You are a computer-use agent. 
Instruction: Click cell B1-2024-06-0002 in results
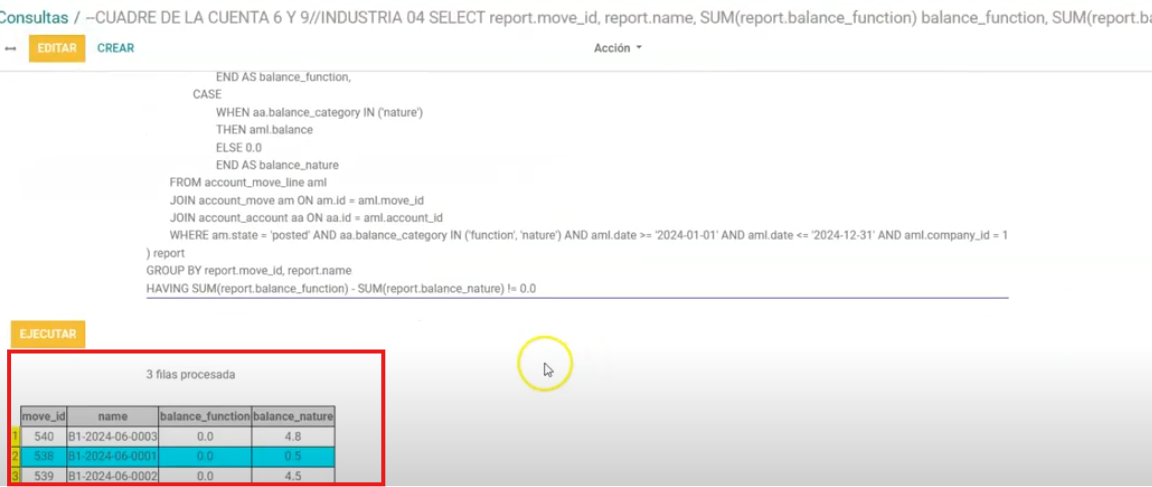(111, 475)
